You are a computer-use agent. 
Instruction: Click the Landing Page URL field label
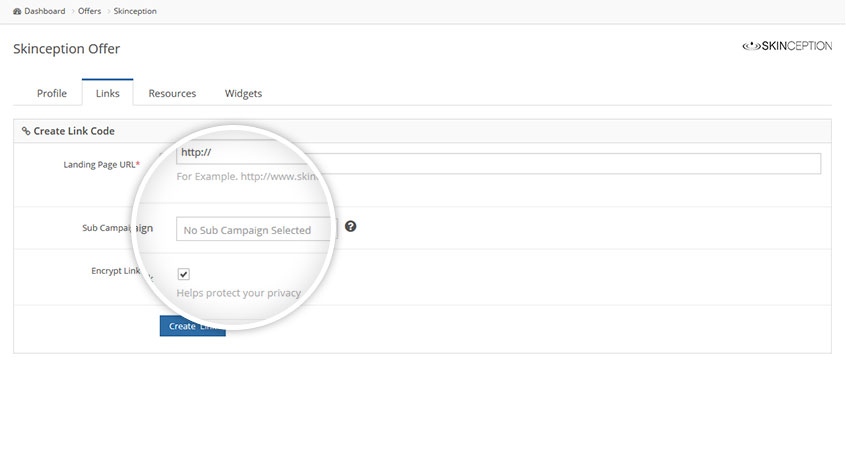coord(101,165)
